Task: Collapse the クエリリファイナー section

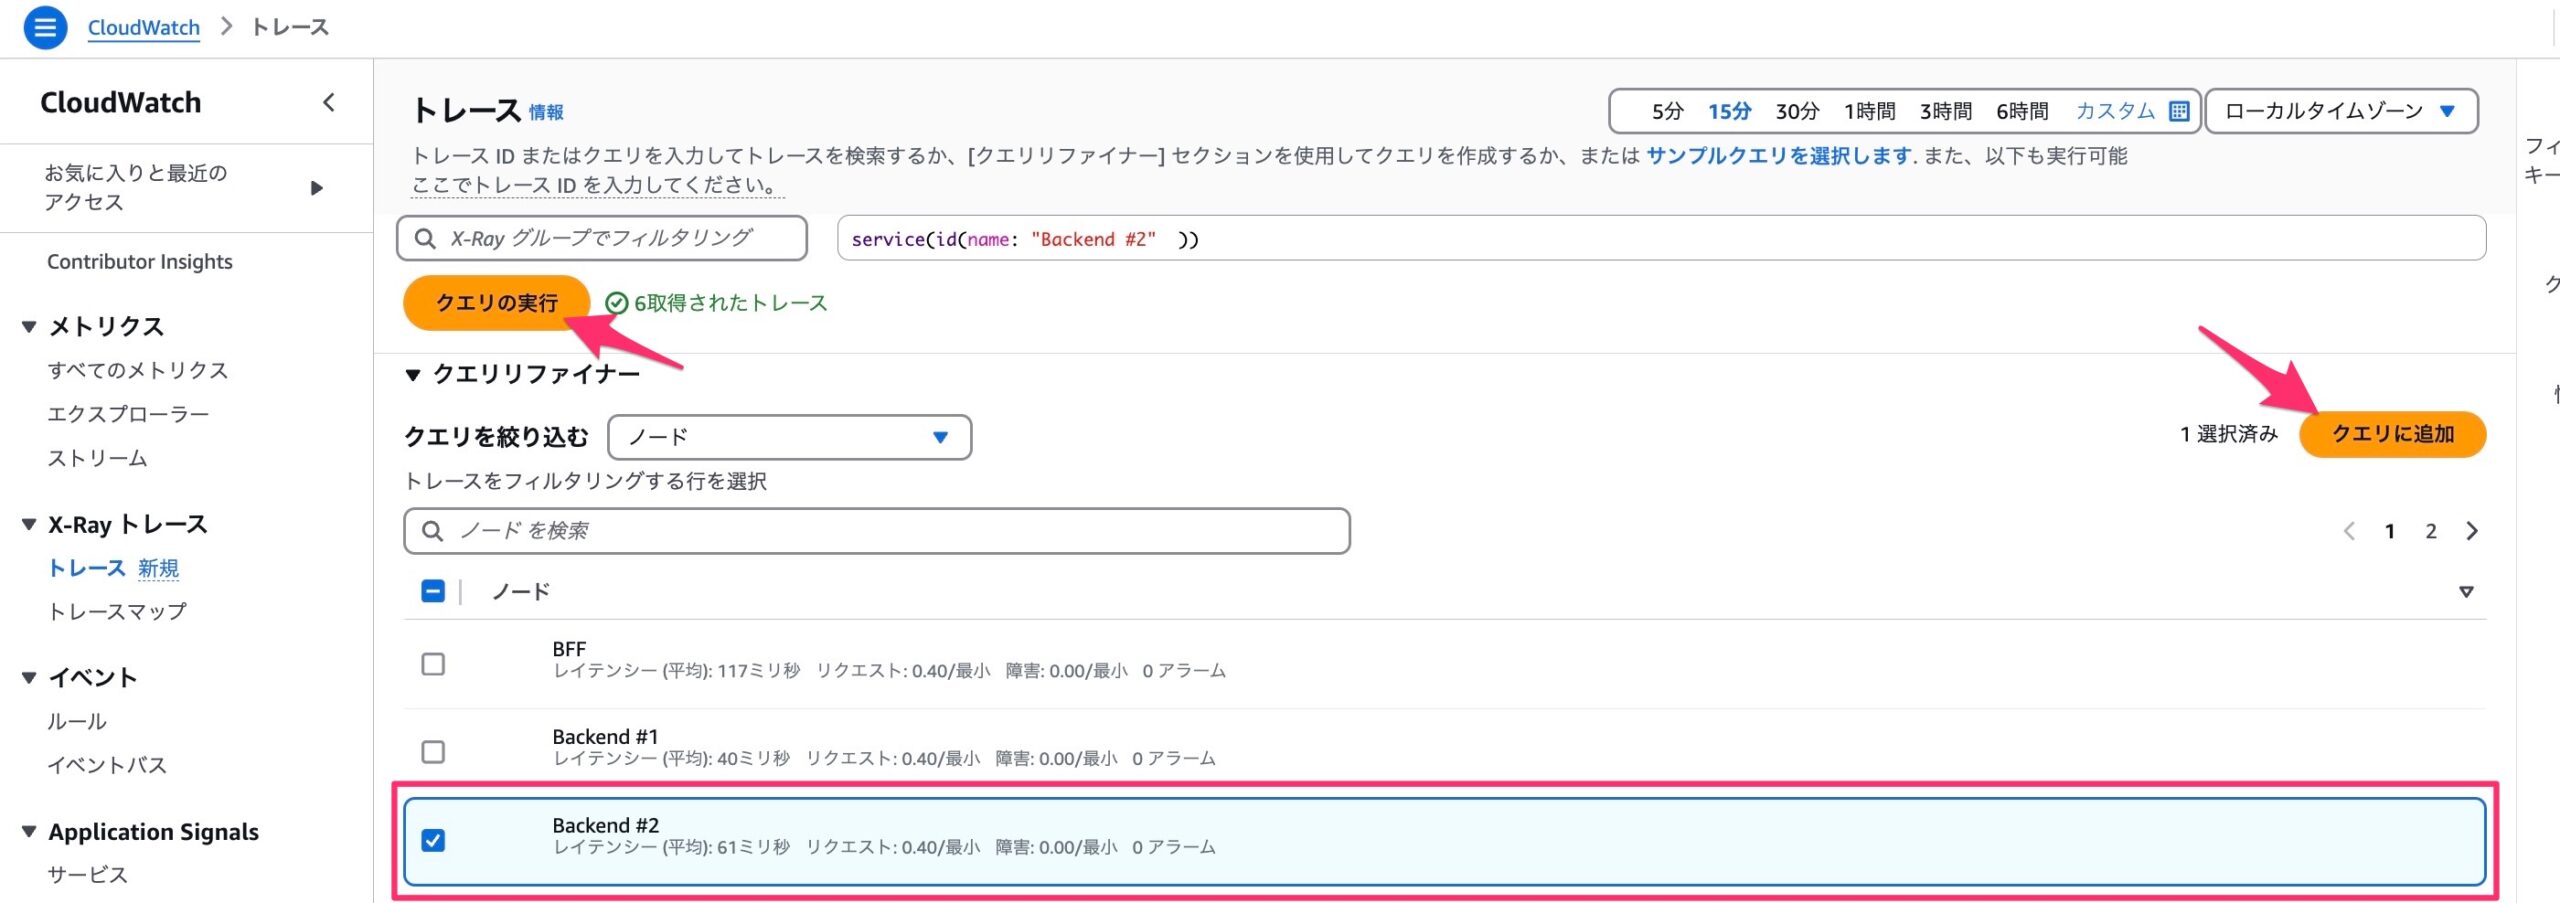Action: point(413,375)
